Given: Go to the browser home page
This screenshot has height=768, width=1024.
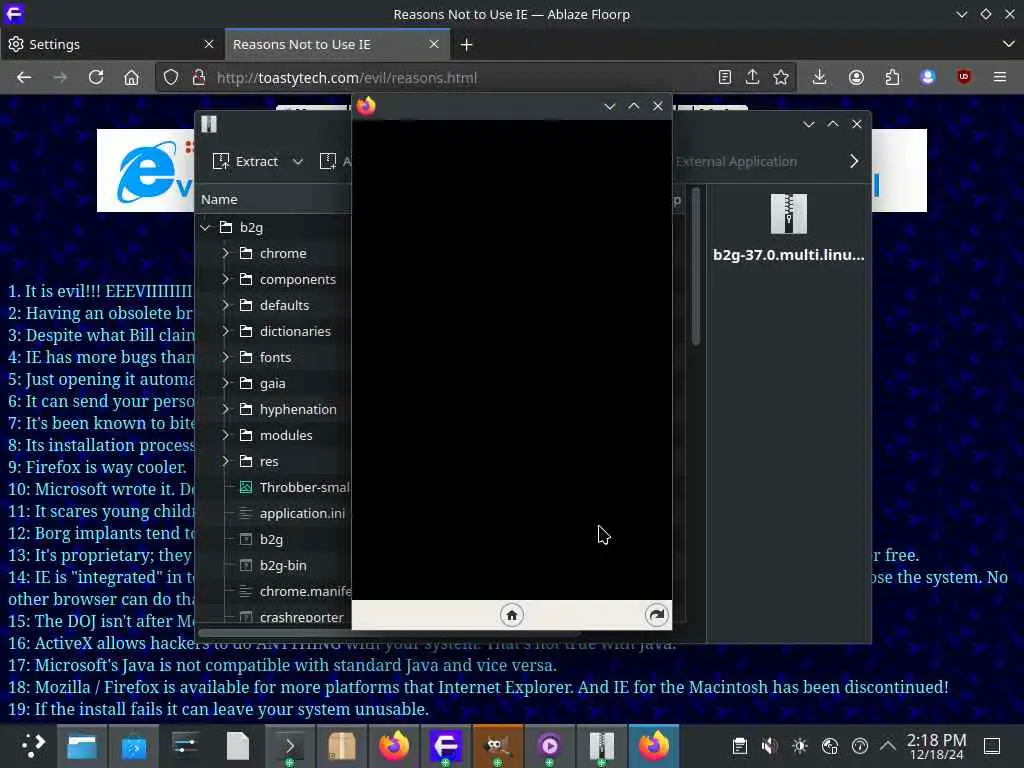Looking at the screenshot, I should tap(131, 78).
